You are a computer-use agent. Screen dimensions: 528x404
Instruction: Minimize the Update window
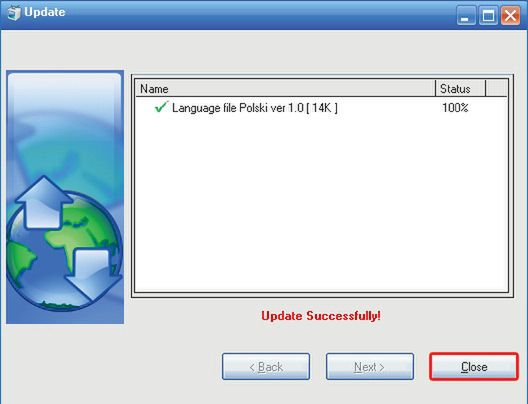click(466, 15)
